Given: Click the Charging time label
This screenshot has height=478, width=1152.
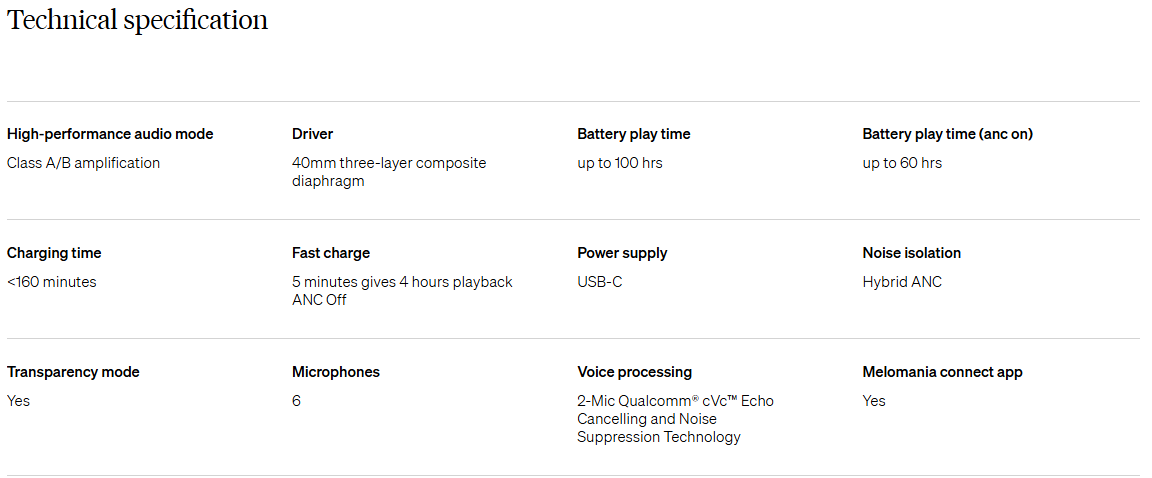Looking at the screenshot, I should [x=54, y=253].
